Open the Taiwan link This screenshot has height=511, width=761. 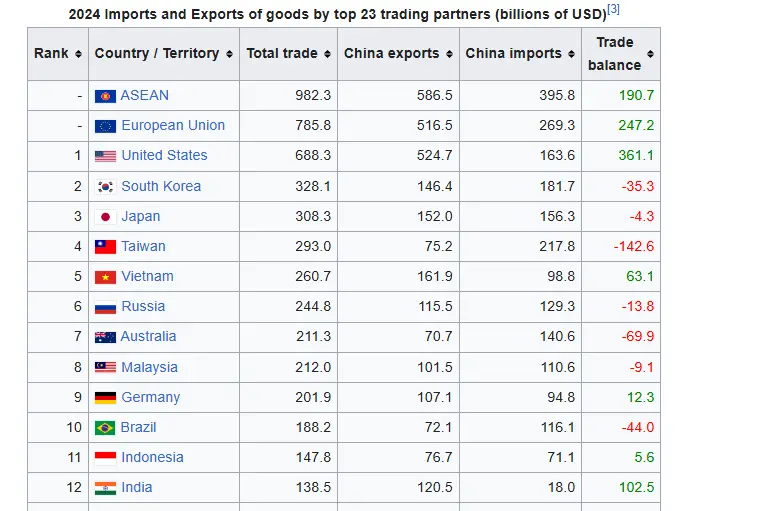click(143, 246)
